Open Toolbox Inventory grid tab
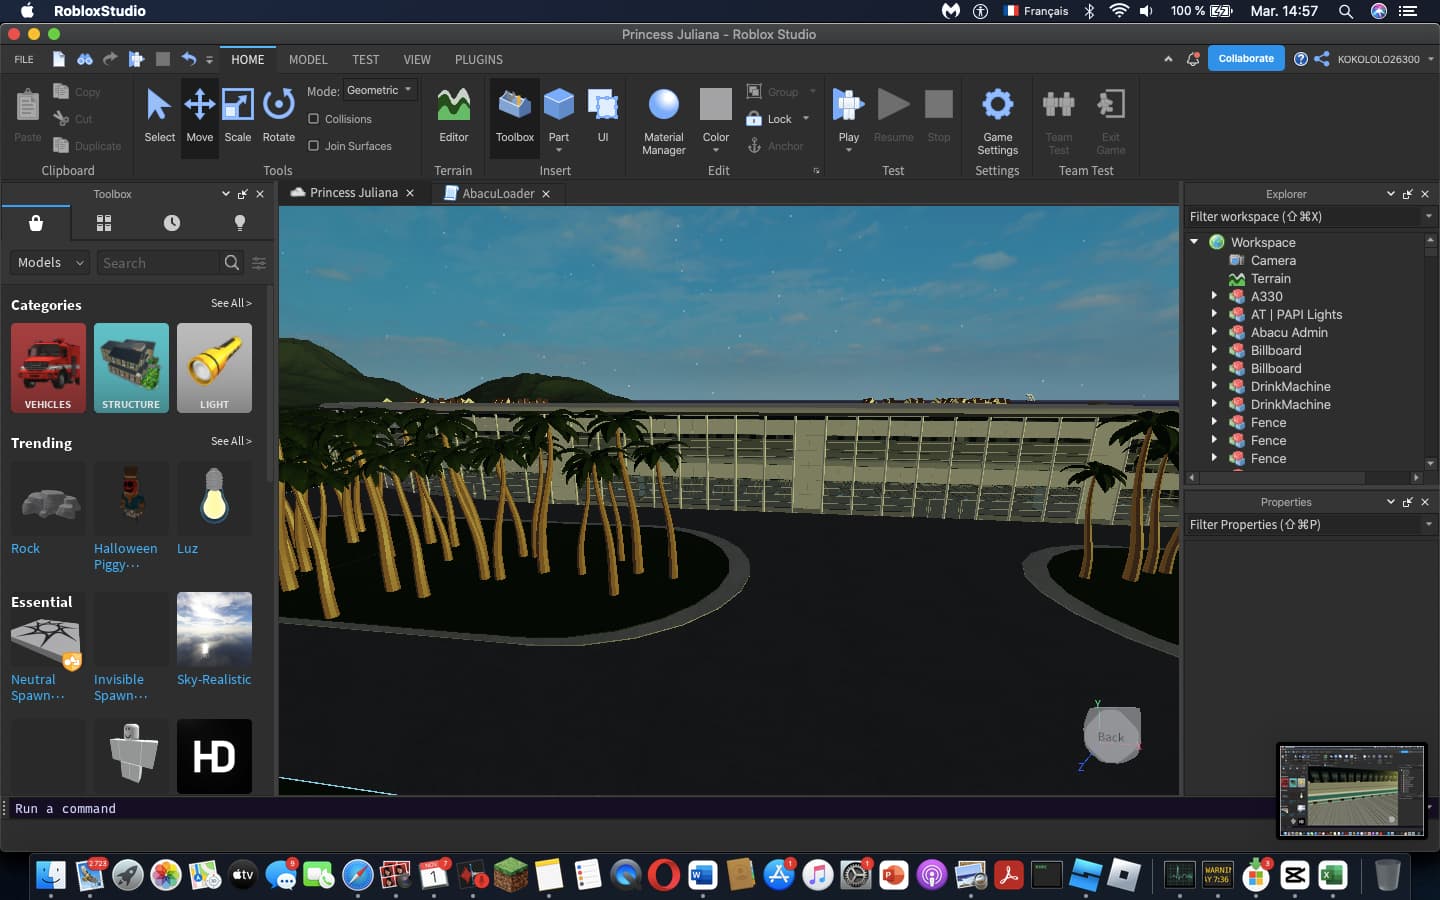 (x=104, y=222)
